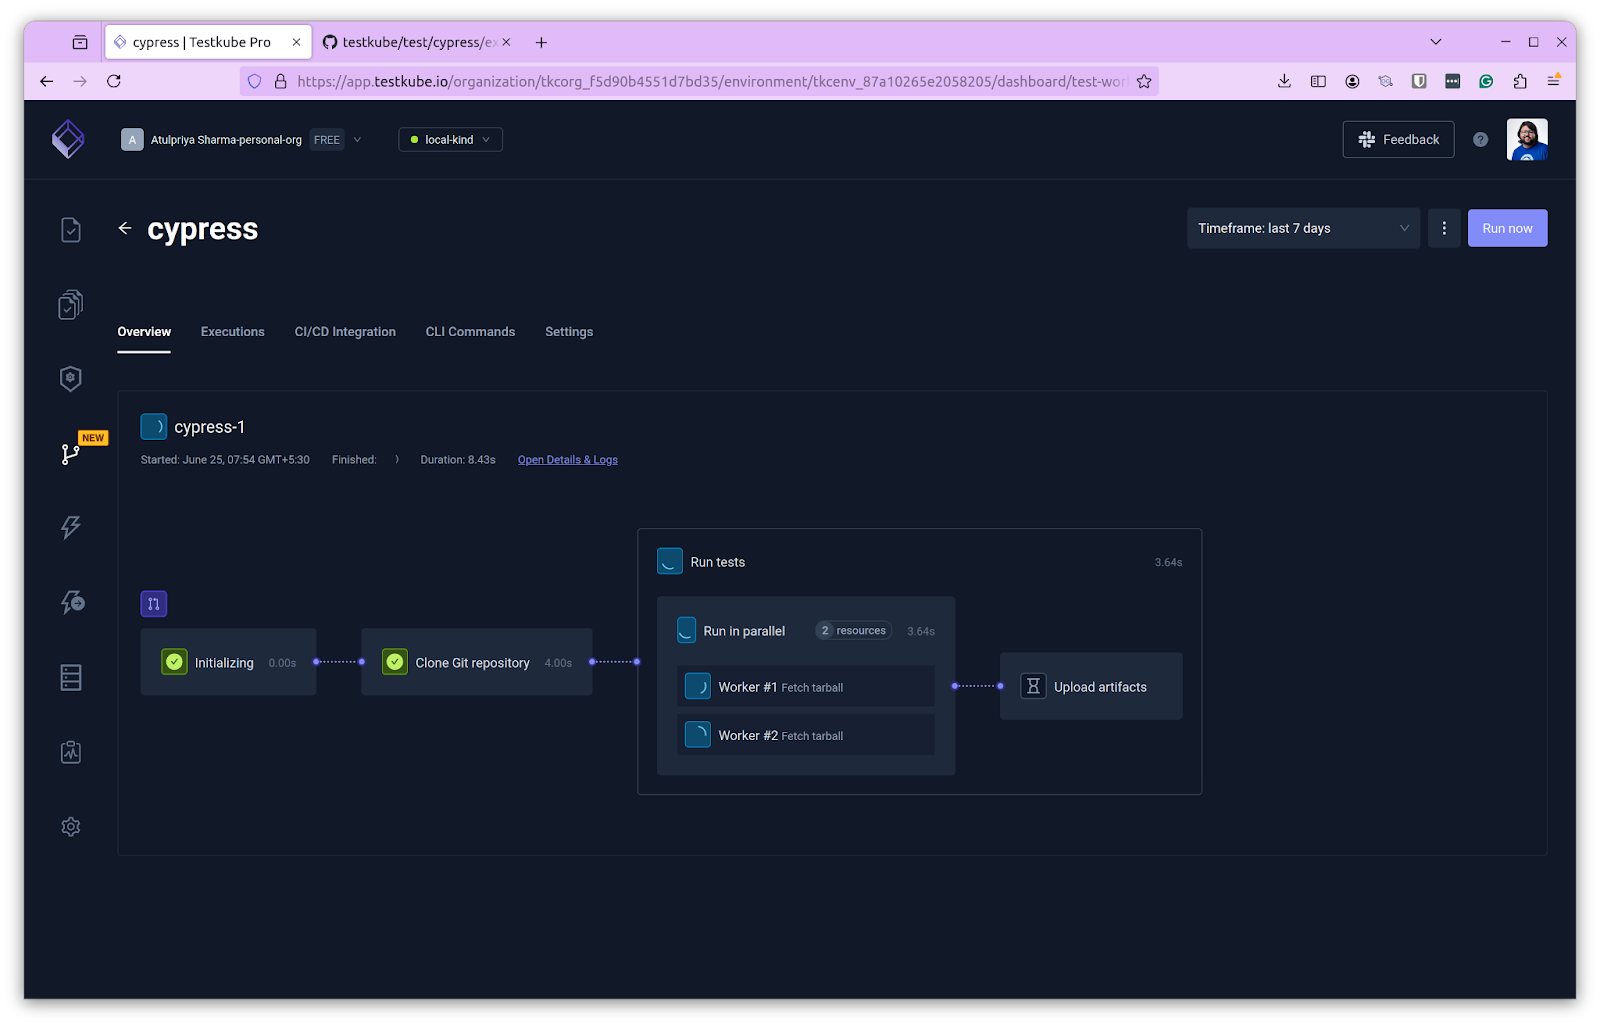The image size is (1600, 1026).
Task: Click the Feedback button
Action: (1398, 140)
